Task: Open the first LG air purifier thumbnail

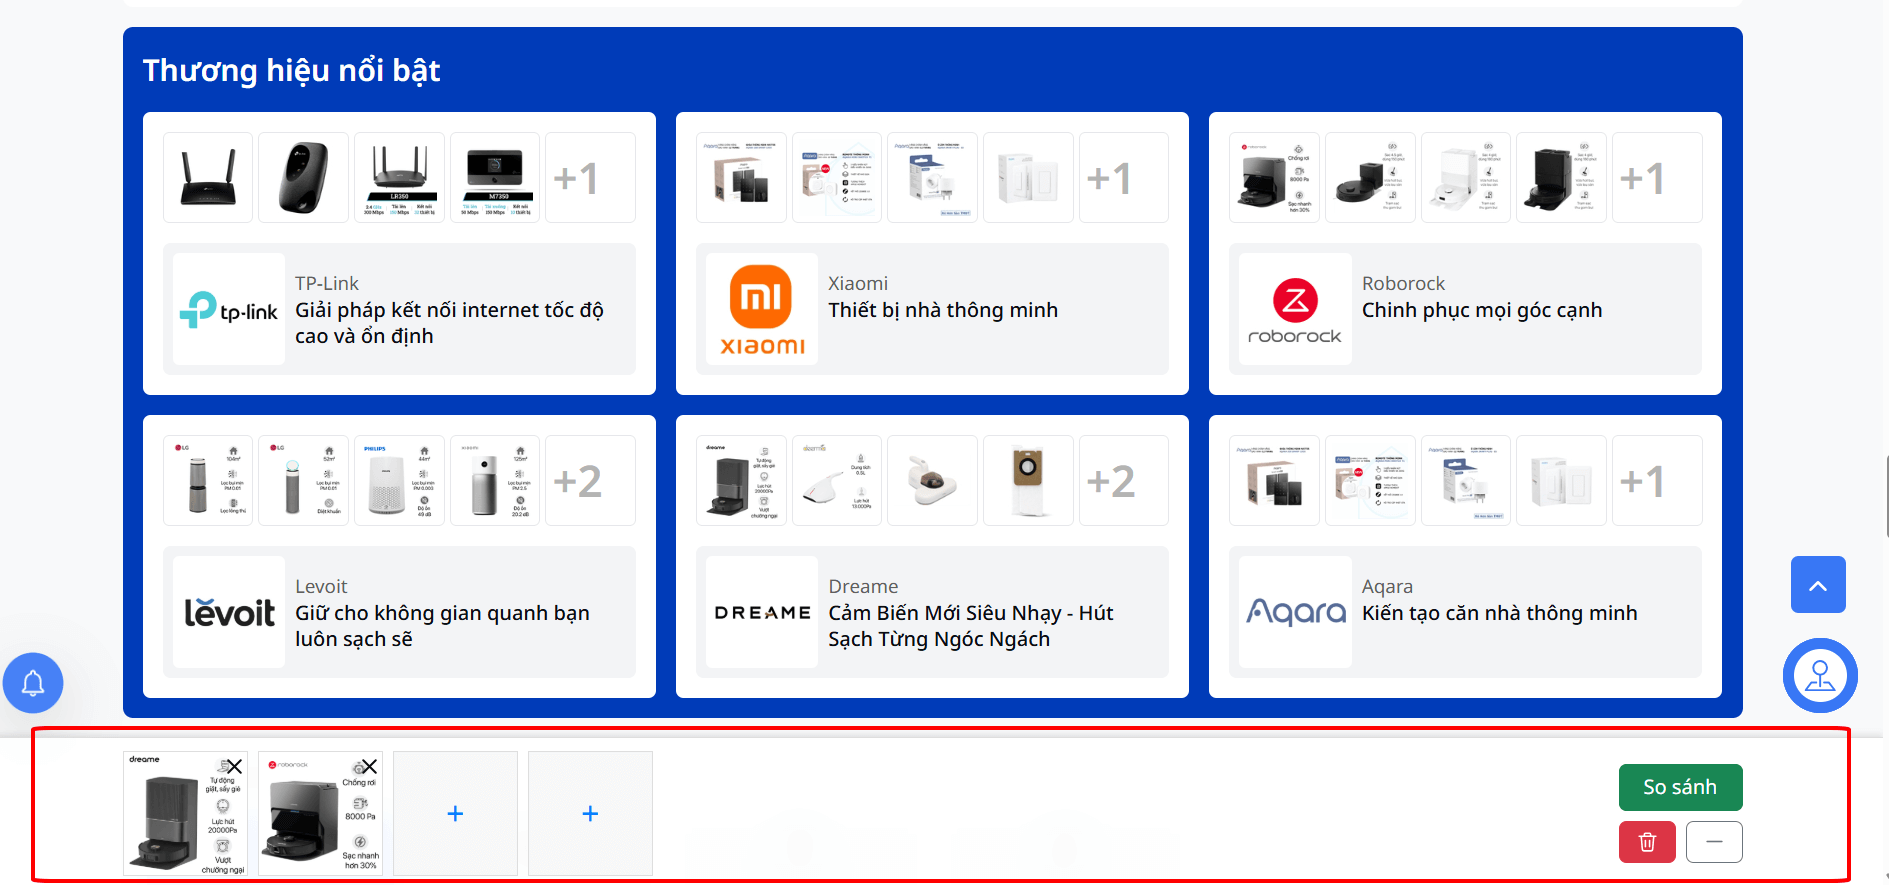Action: 208,481
